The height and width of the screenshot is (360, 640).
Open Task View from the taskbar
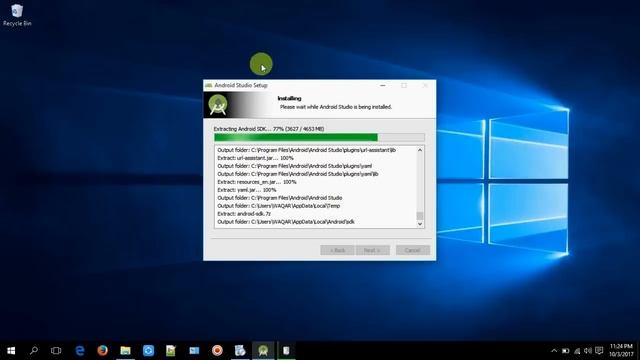(56, 351)
